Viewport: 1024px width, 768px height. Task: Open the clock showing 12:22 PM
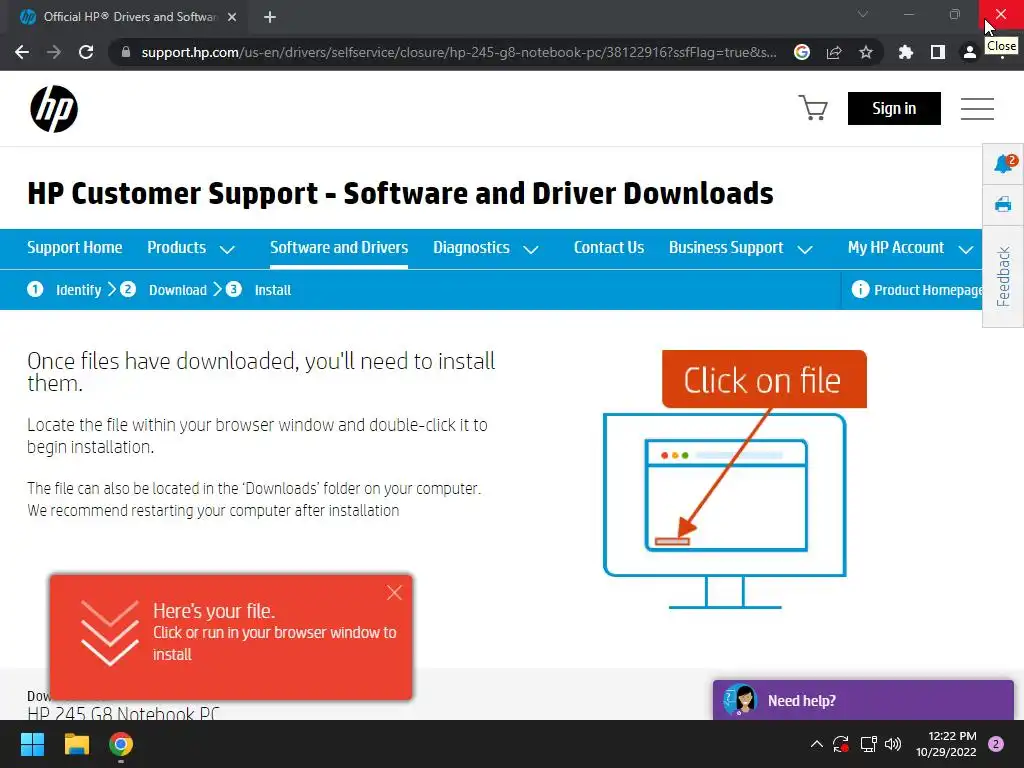[x=946, y=744]
